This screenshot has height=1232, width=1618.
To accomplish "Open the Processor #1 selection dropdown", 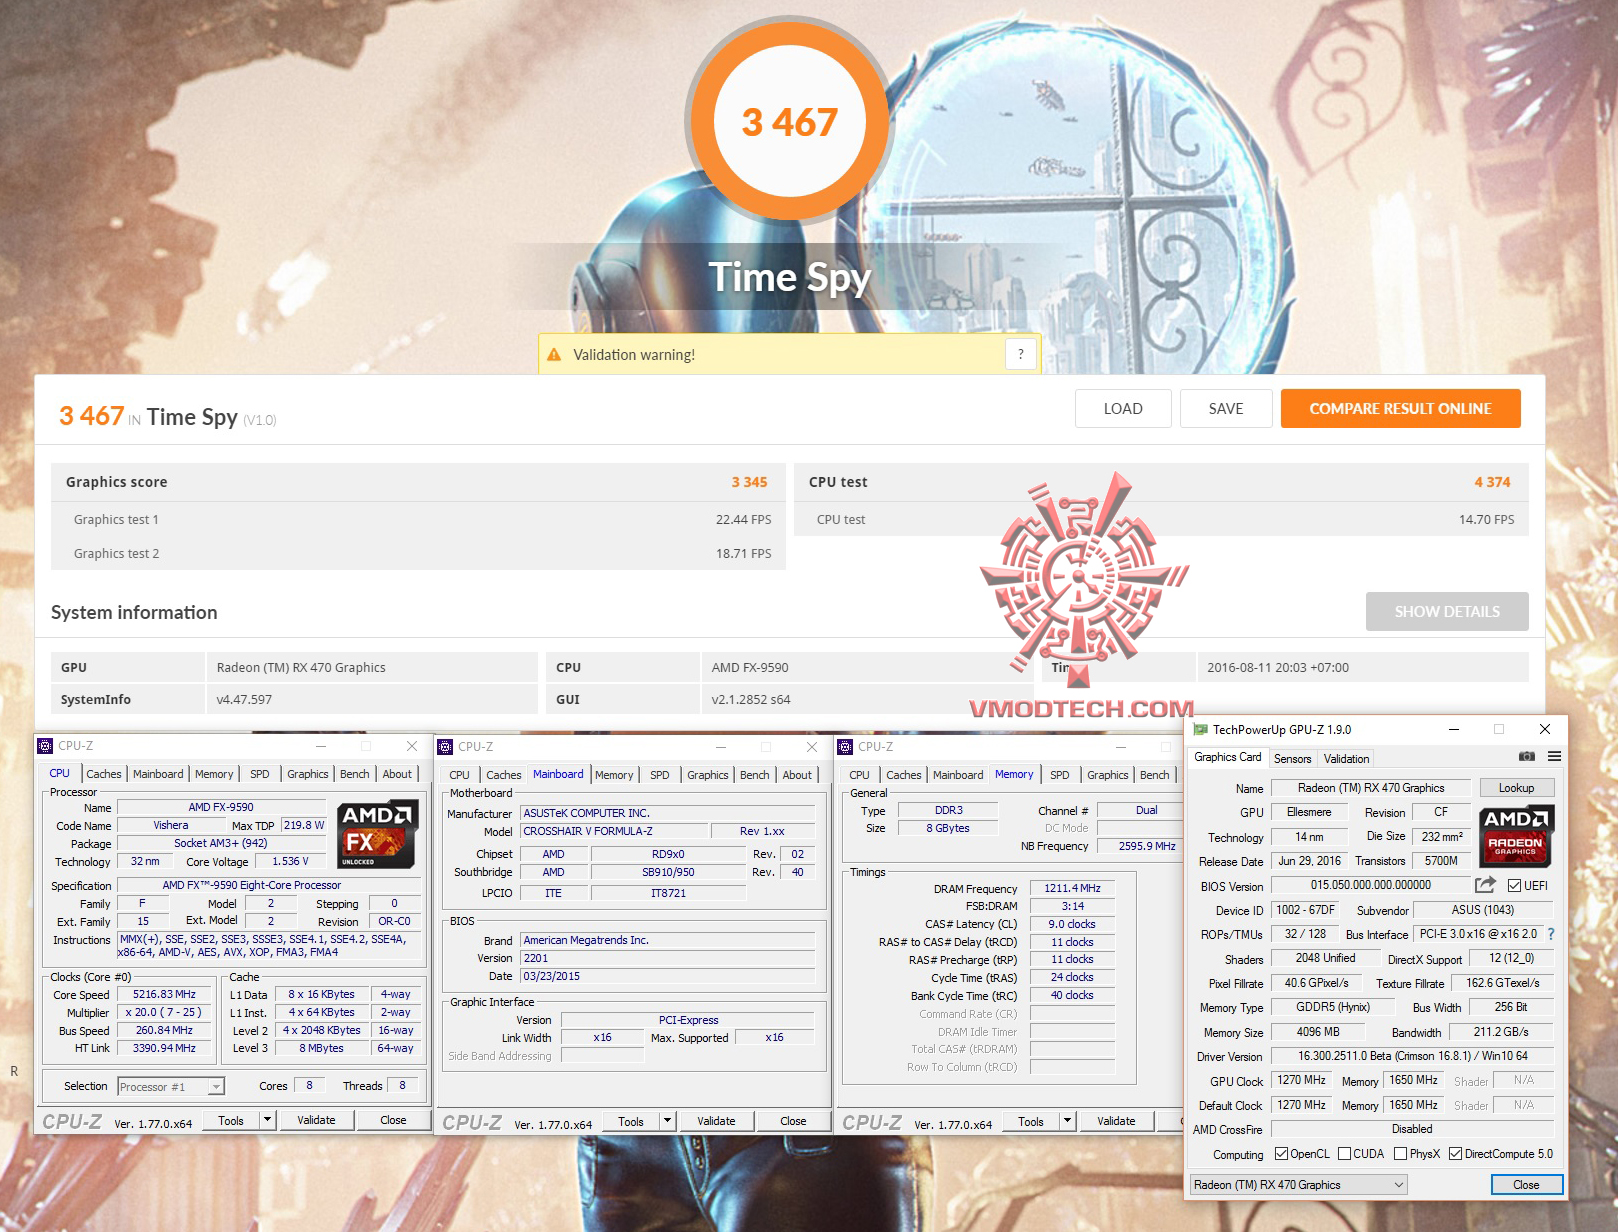I will coord(171,1087).
